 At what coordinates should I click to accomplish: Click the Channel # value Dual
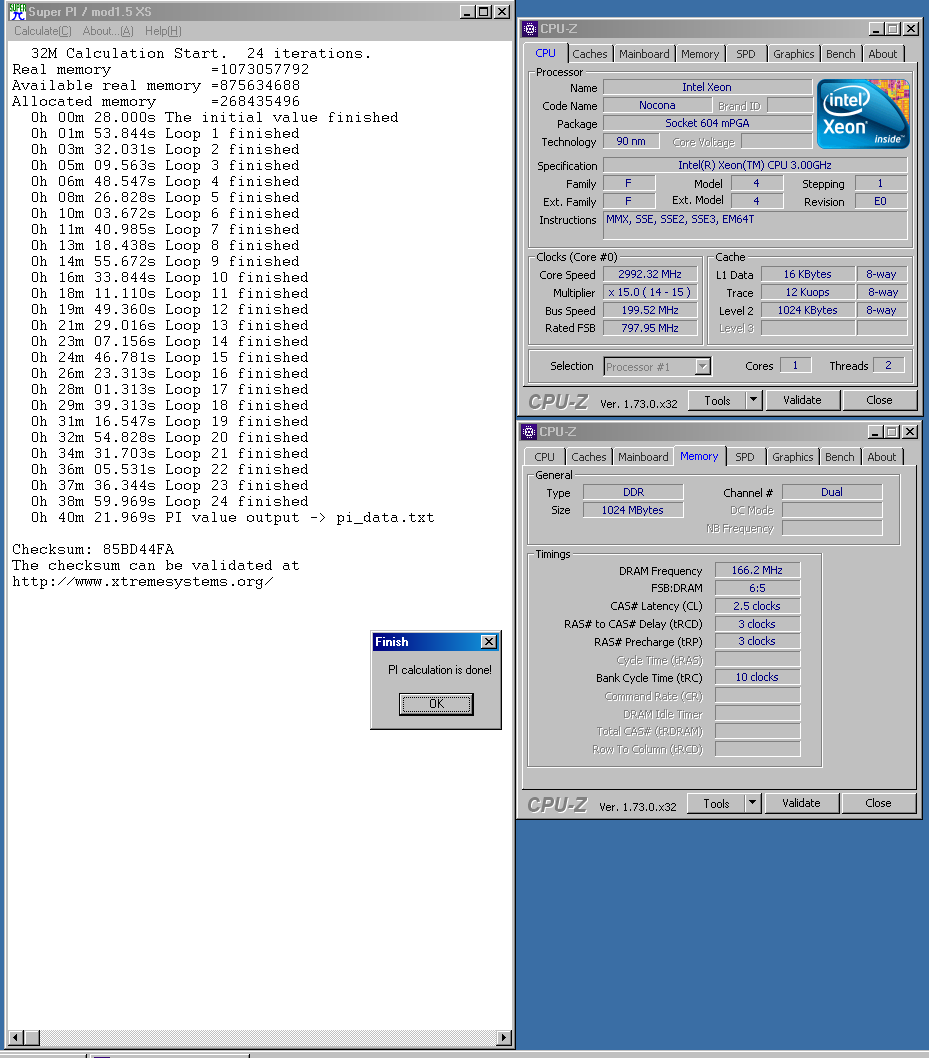[832, 493]
